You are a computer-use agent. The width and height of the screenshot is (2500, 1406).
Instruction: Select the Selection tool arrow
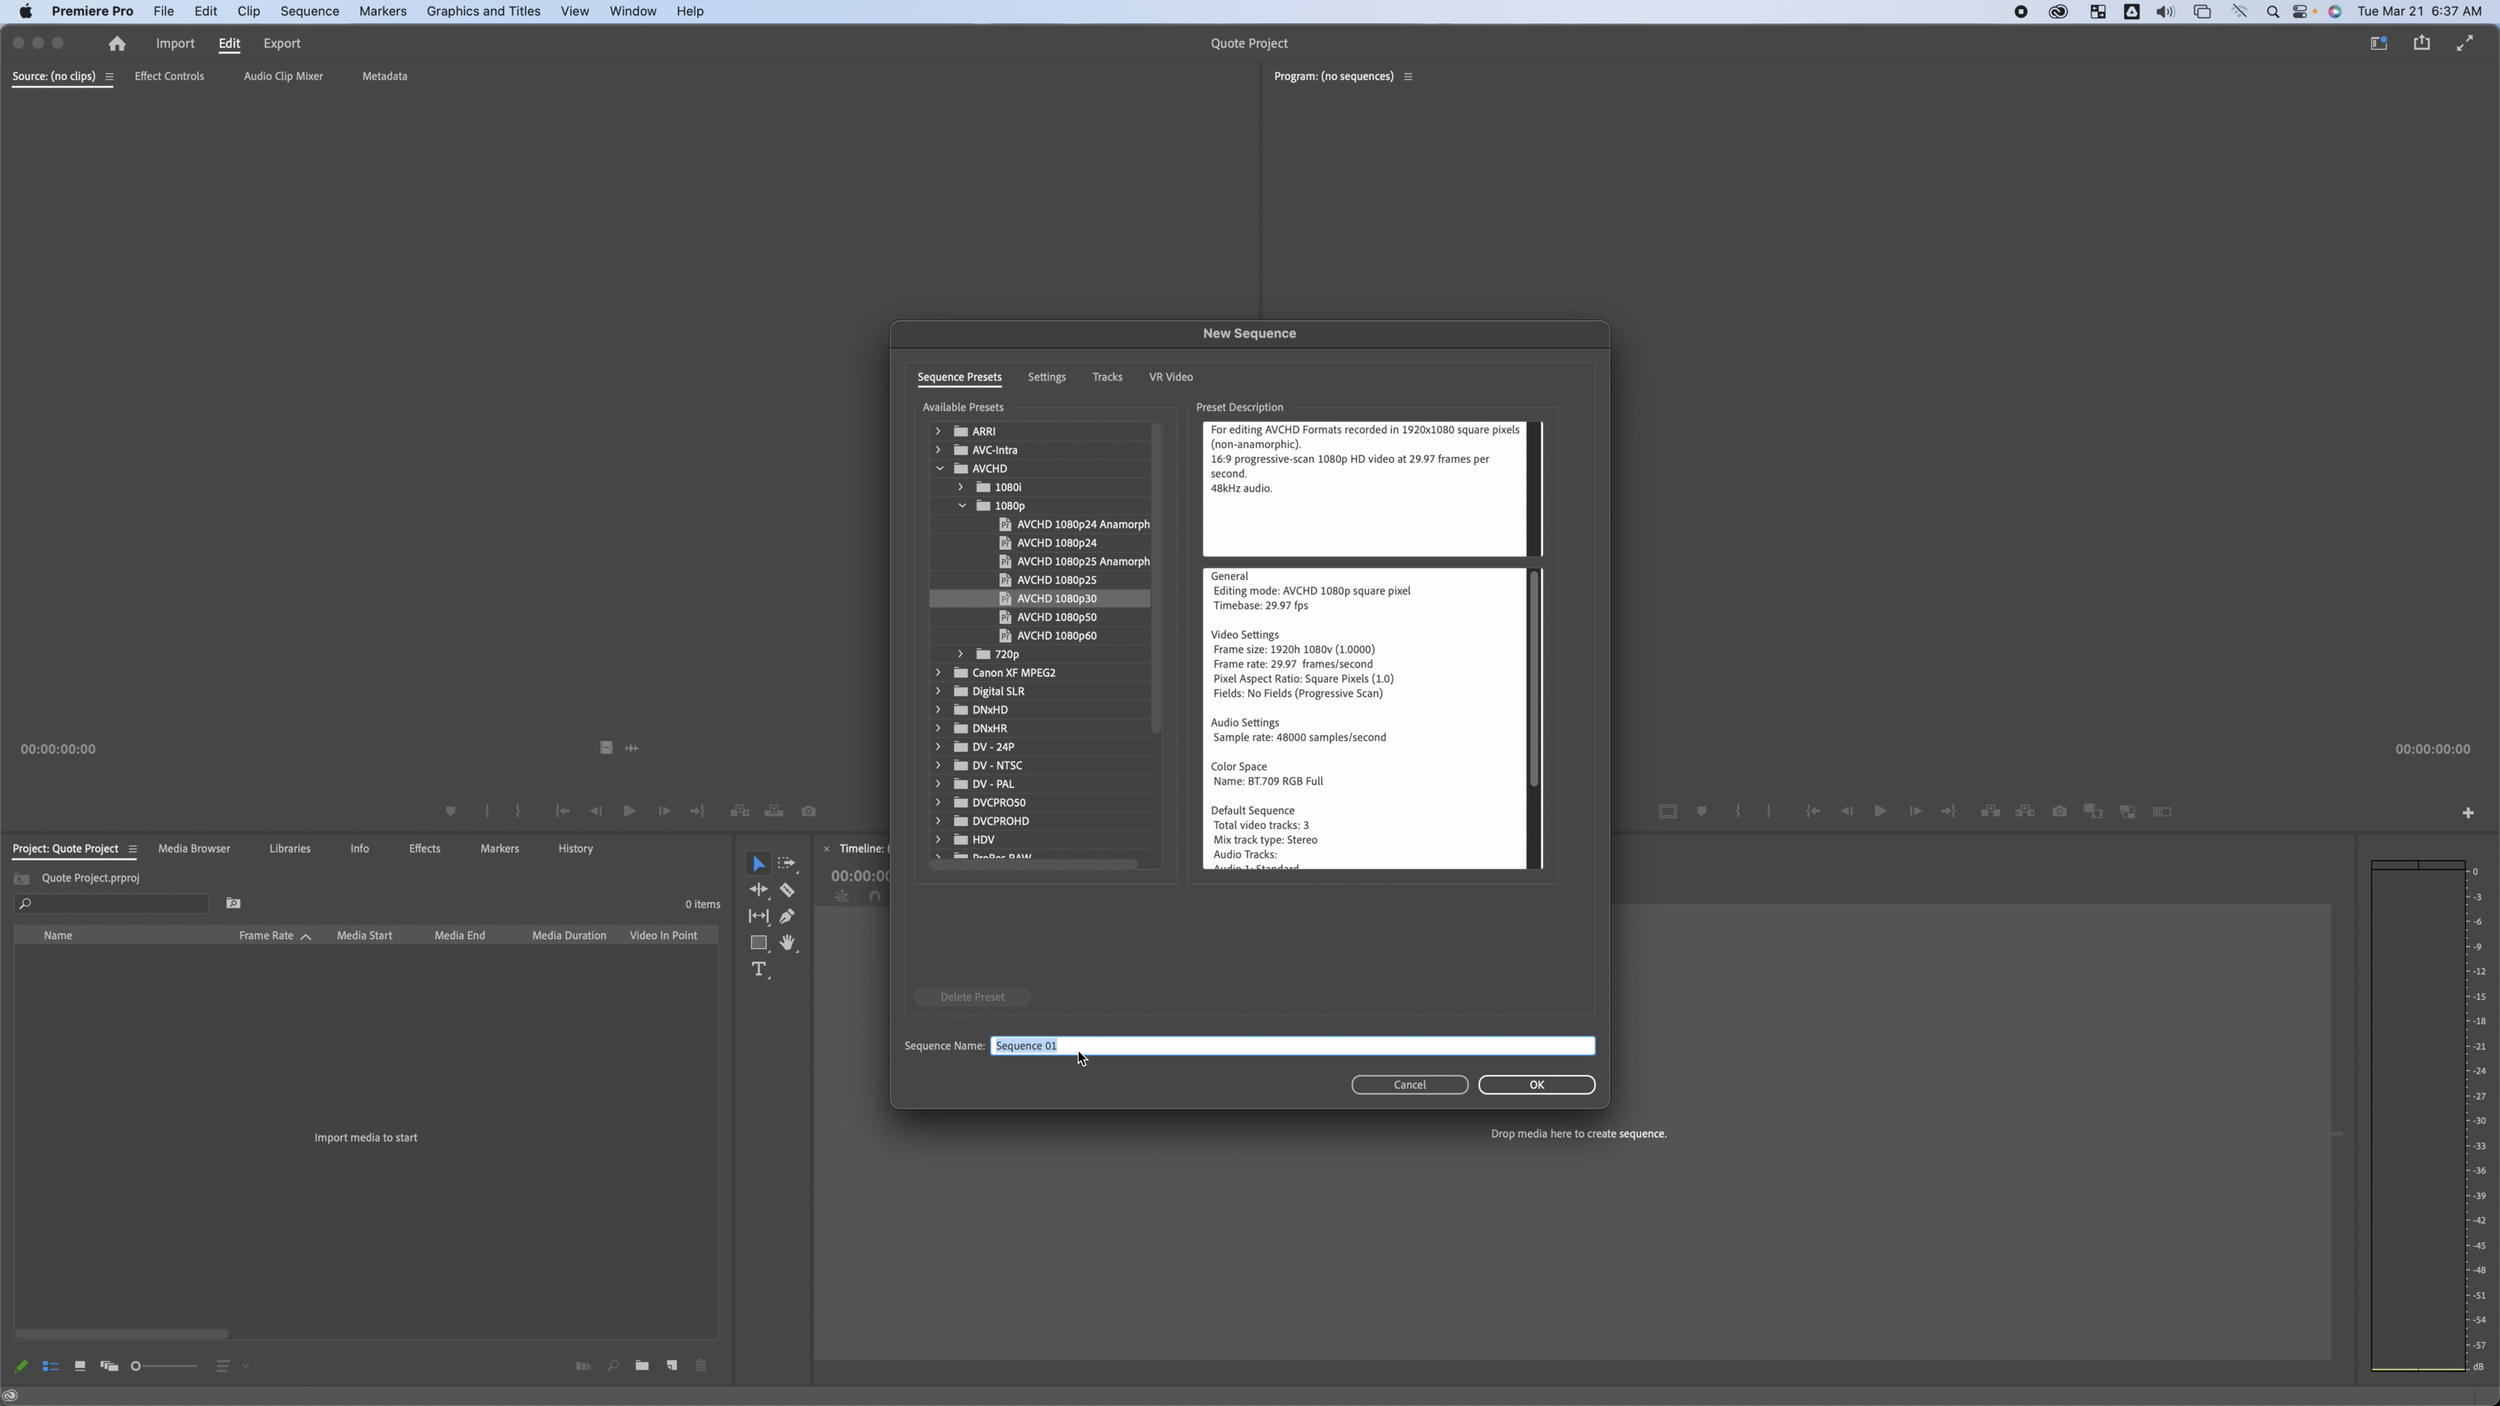click(x=758, y=863)
